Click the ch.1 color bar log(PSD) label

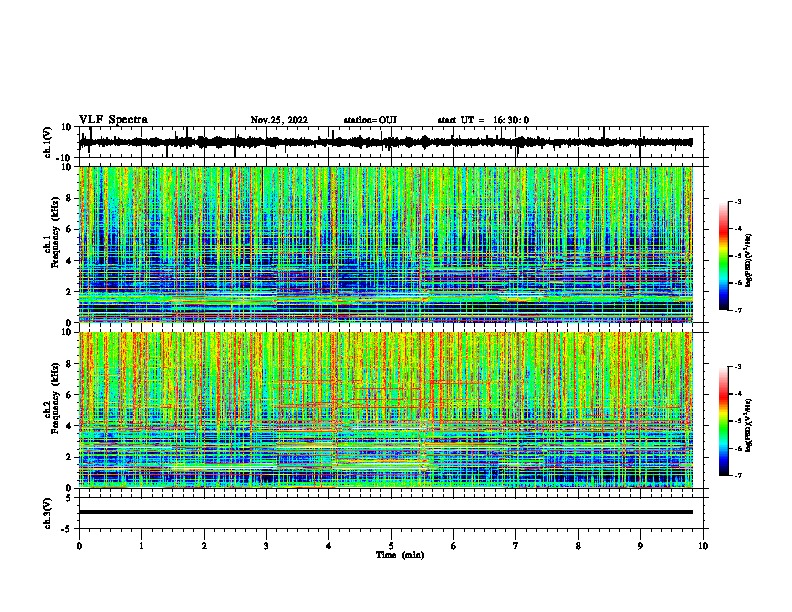[749, 261]
